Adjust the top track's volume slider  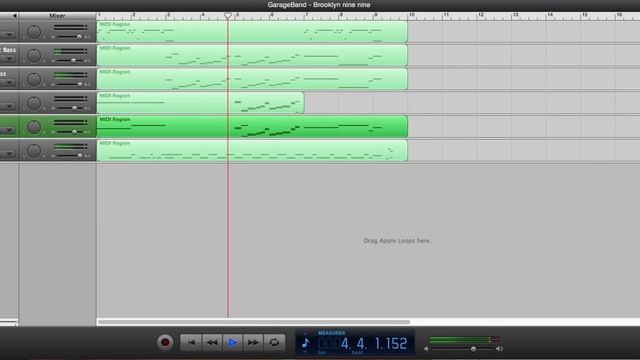pyautogui.click(x=79, y=37)
